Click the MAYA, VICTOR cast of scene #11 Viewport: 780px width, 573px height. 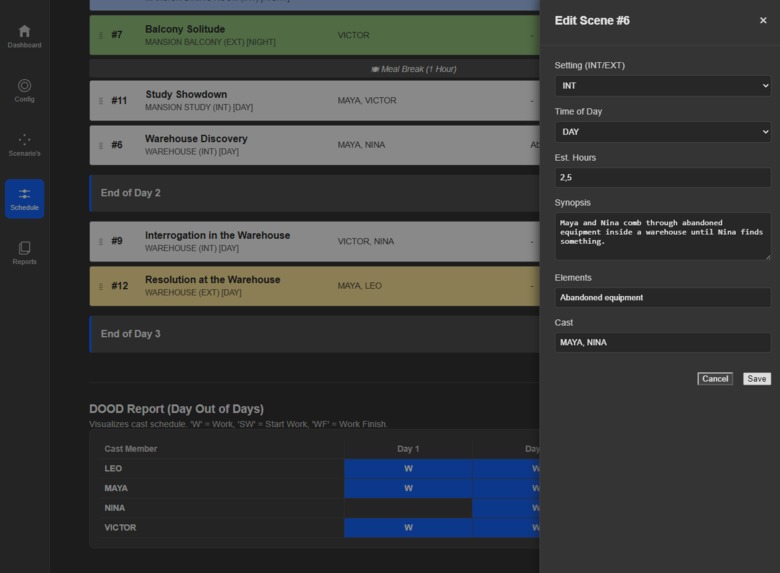point(367,100)
